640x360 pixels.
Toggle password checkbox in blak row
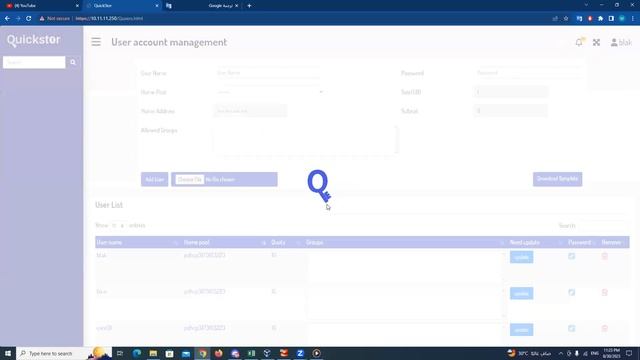pyautogui.click(x=571, y=256)
